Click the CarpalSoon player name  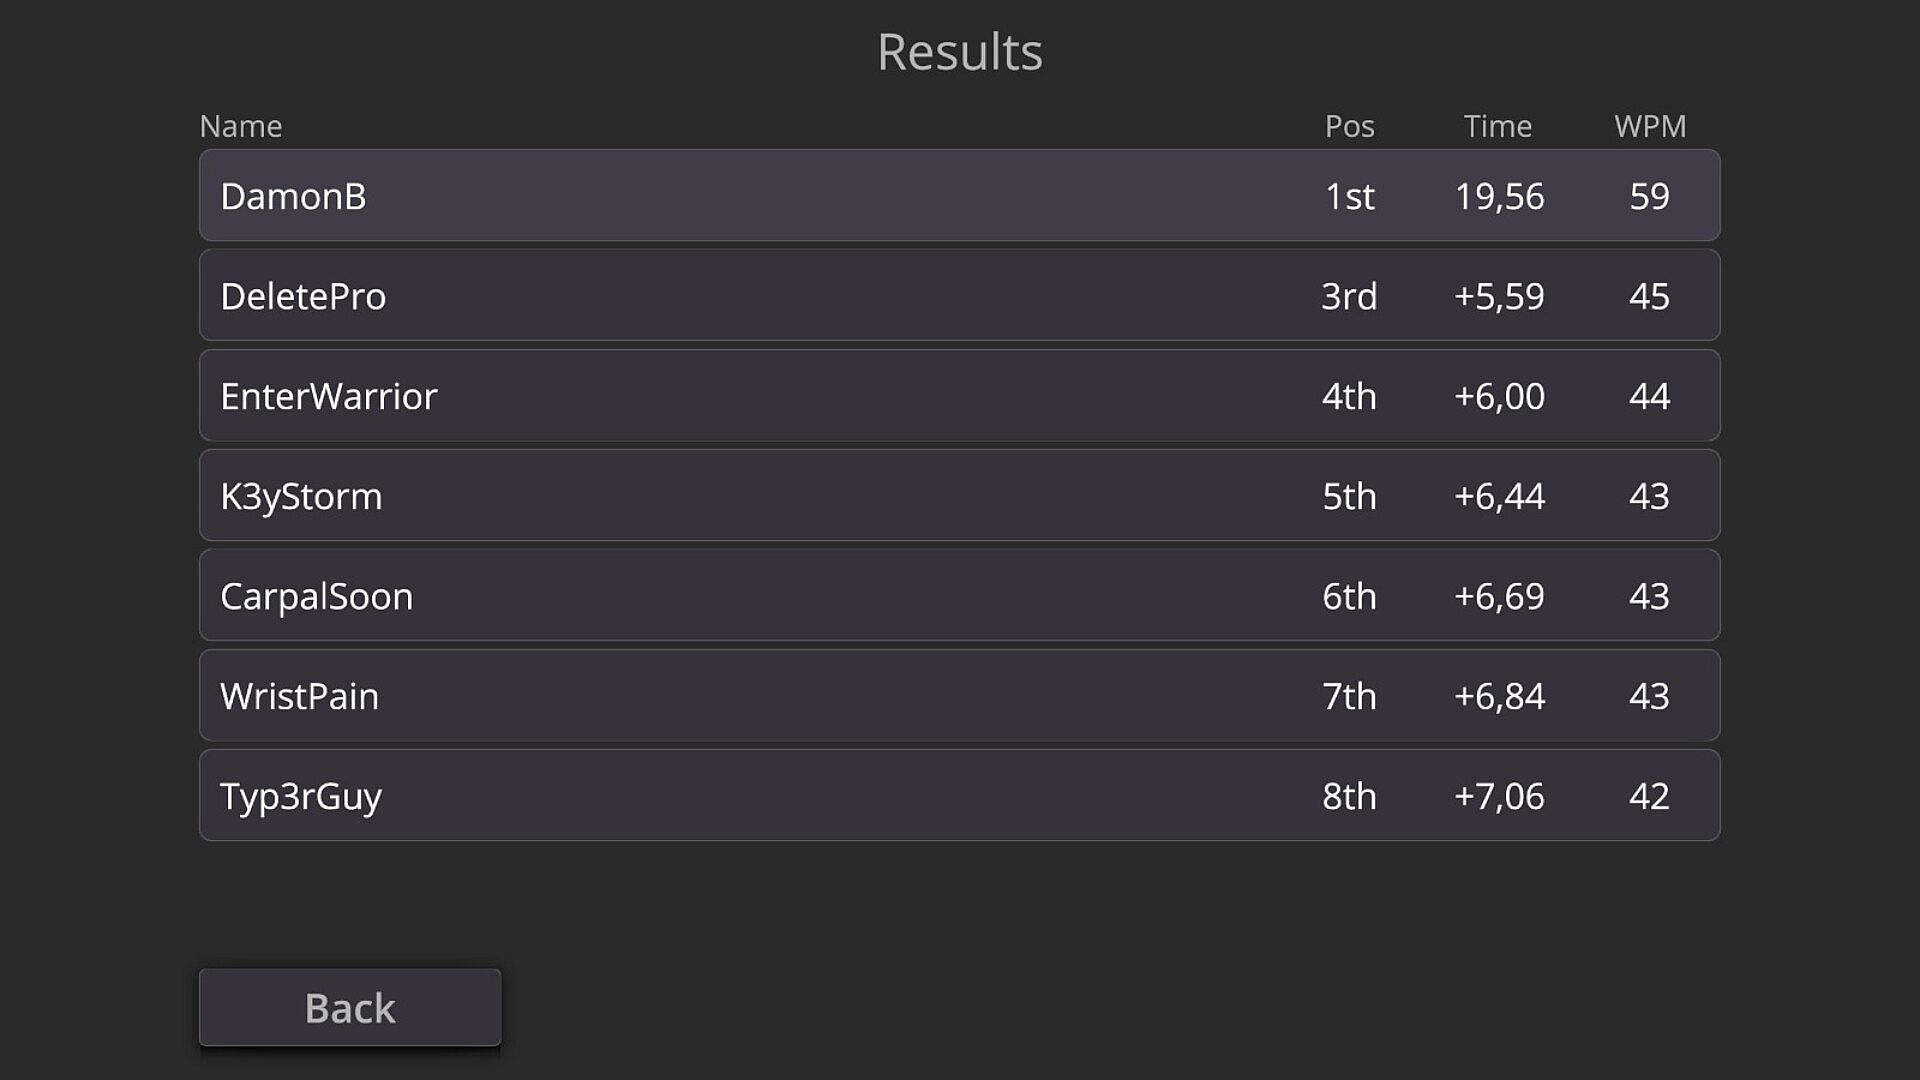[316, 596]
